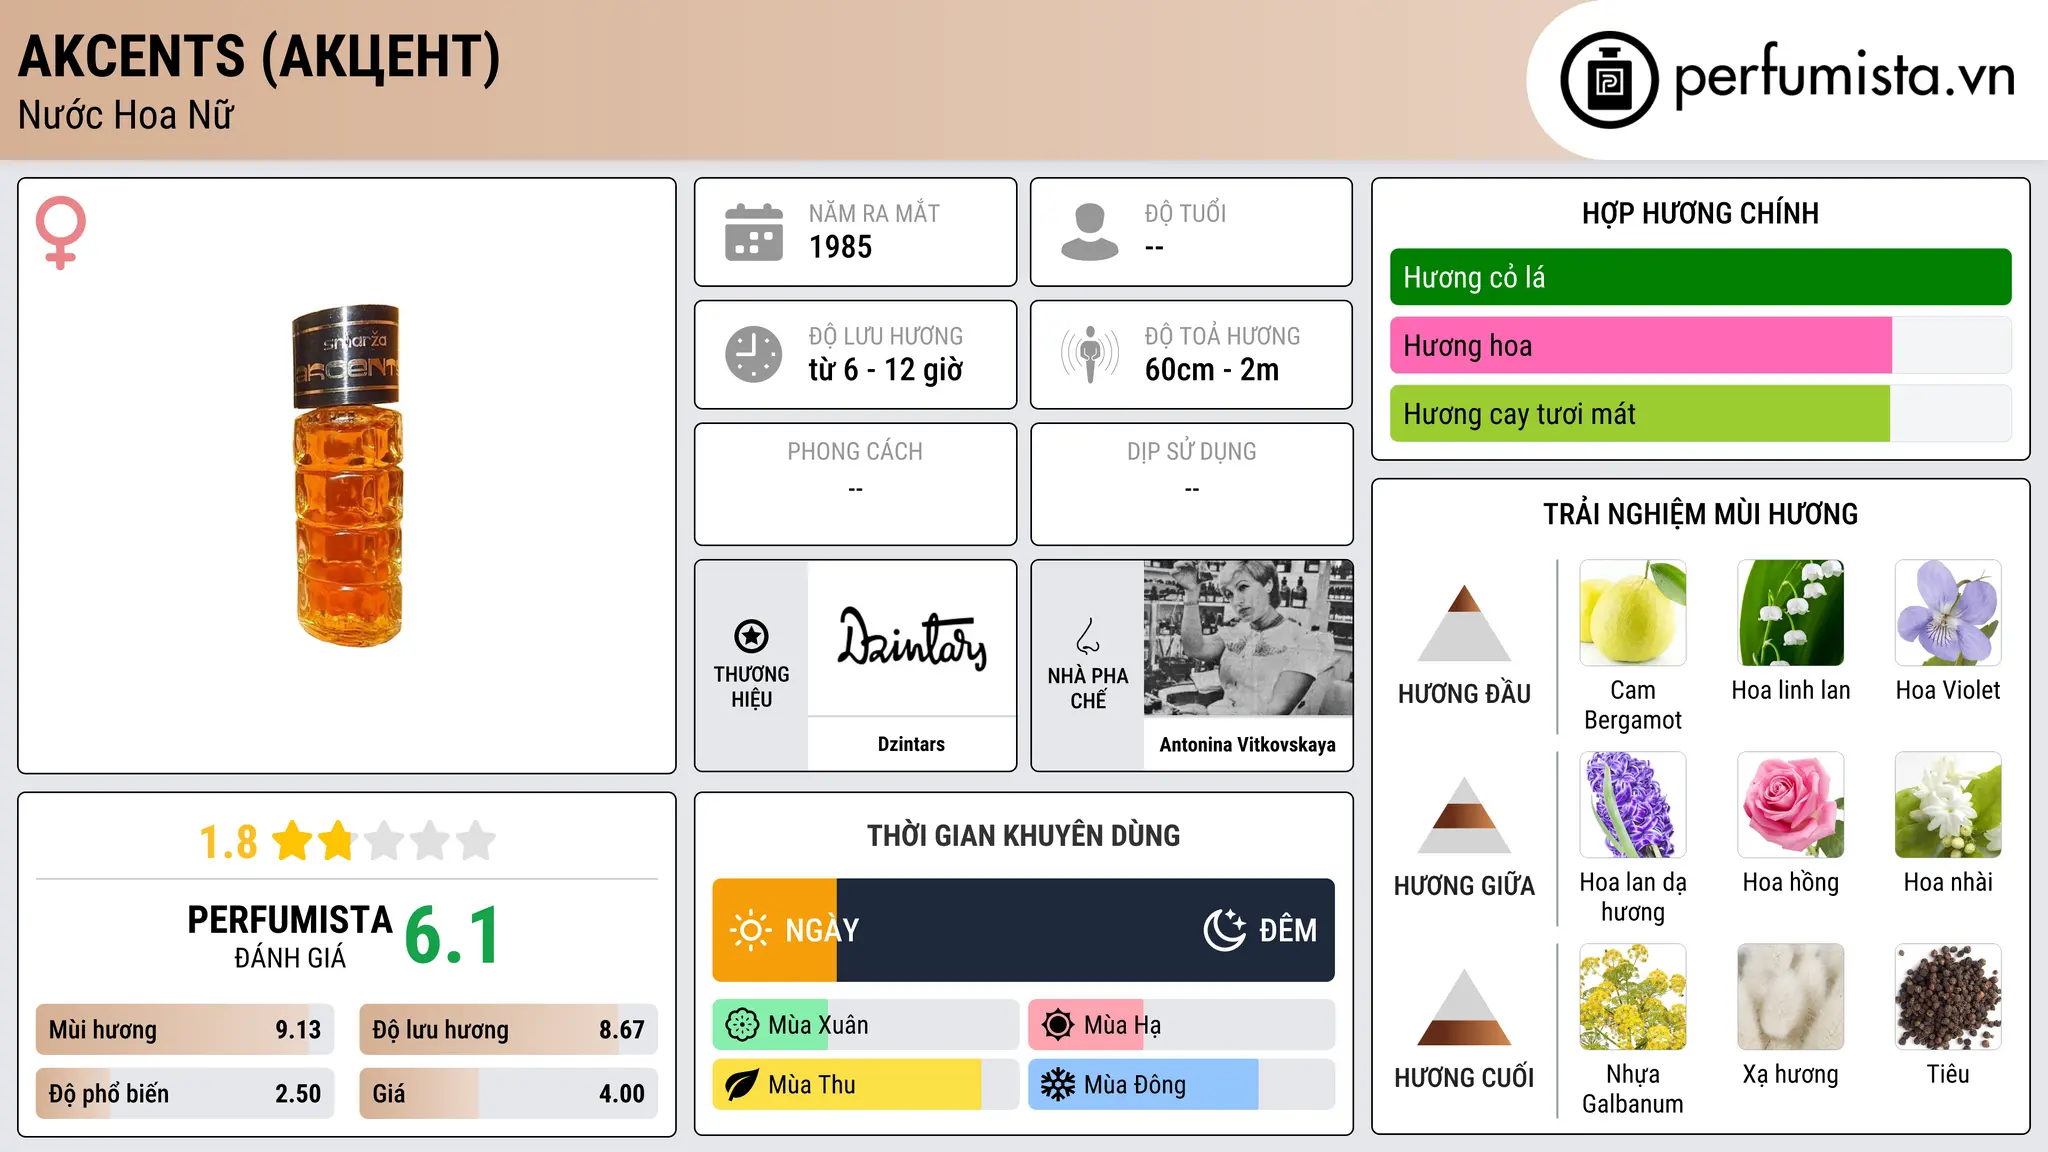The width and height of the screenshot is (2048, 1152).
Task: Click the AKCENTS (АКЦЕНТ) title
Action: click(259, 56)
